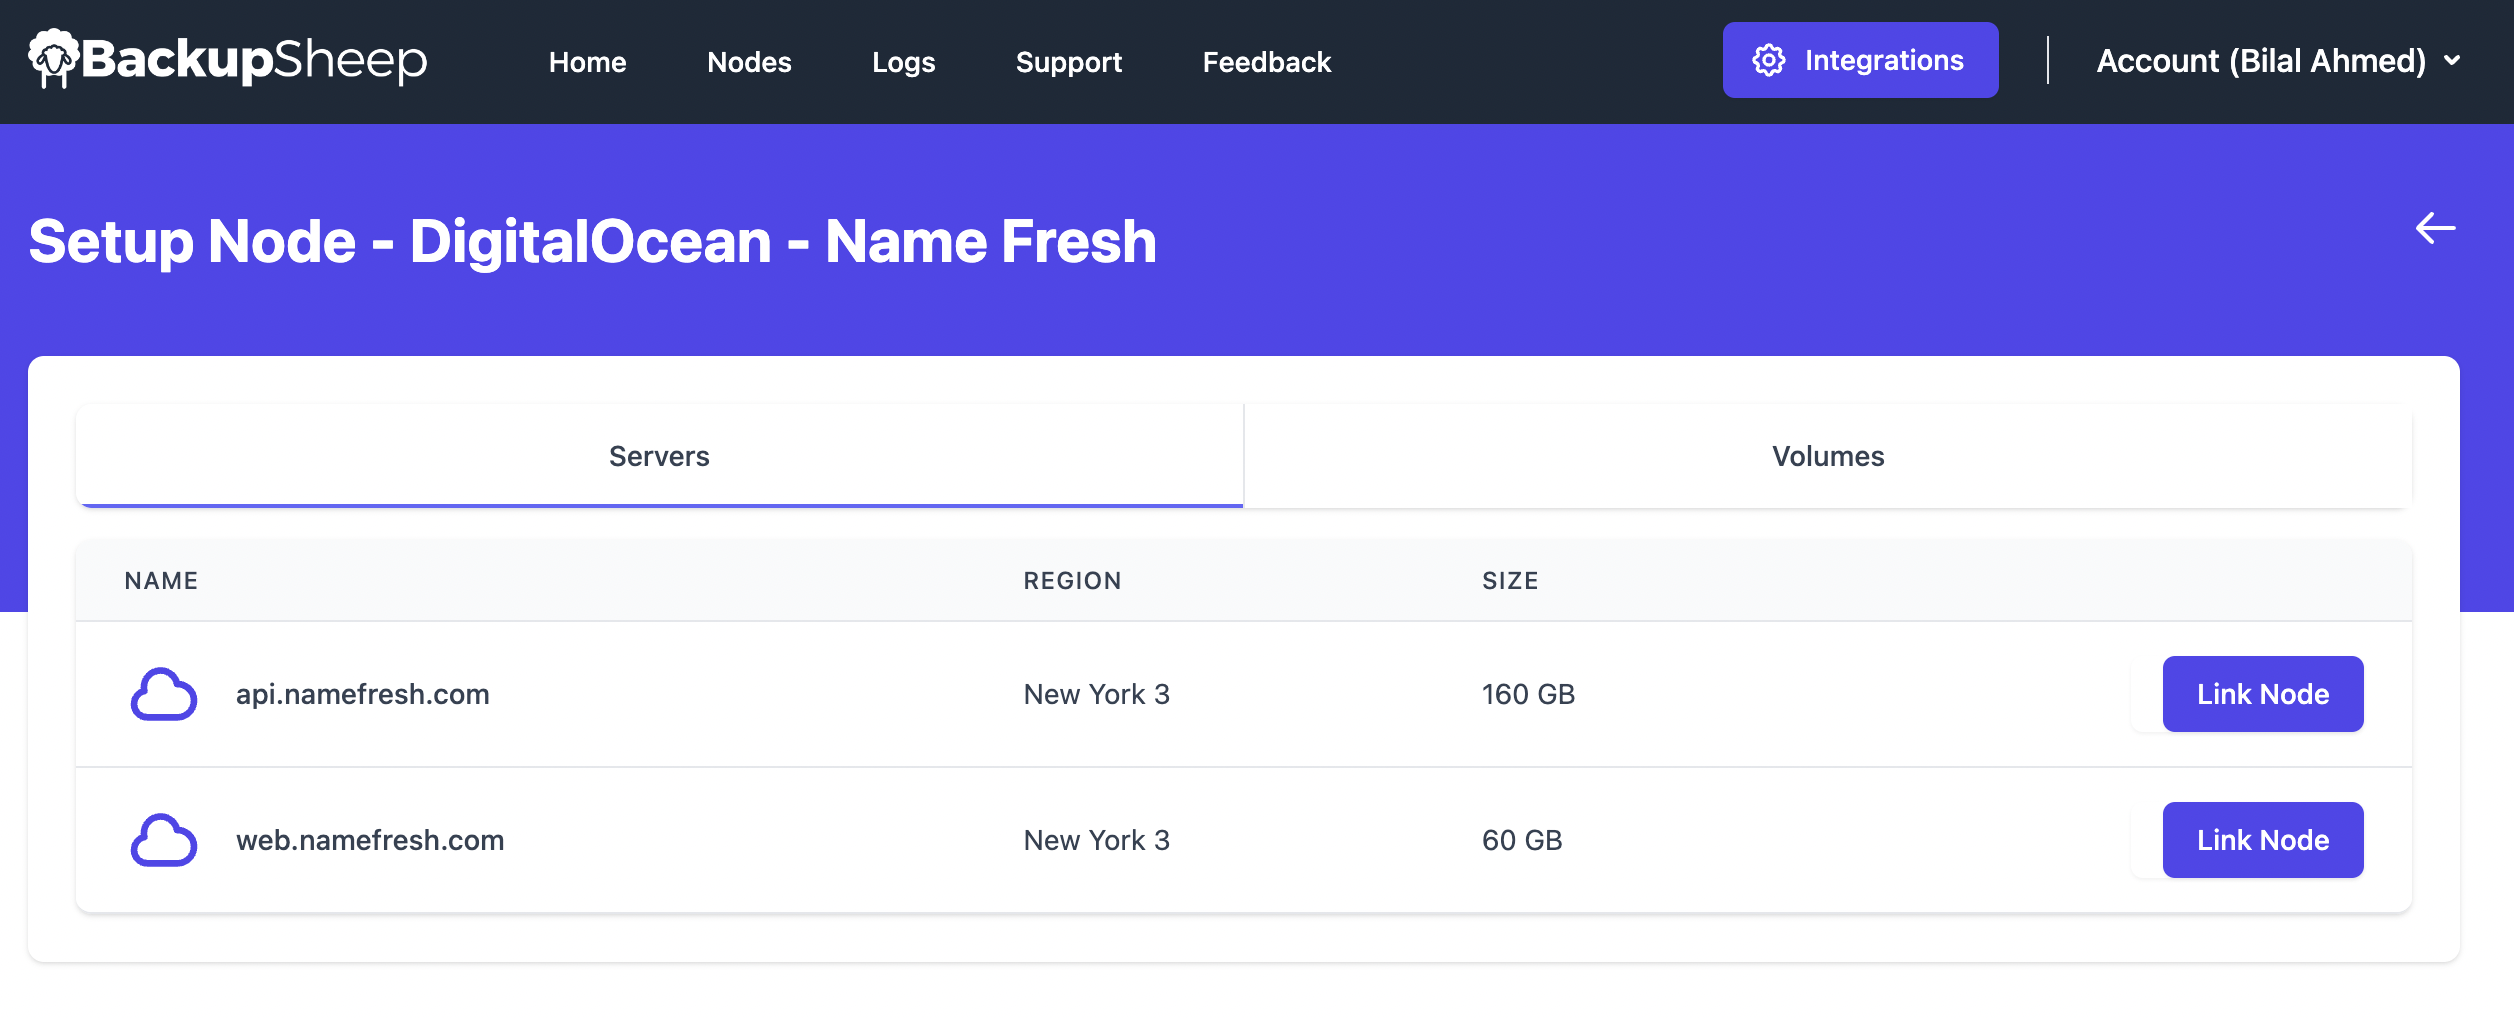Open the Feedback page

[1267, 62]
